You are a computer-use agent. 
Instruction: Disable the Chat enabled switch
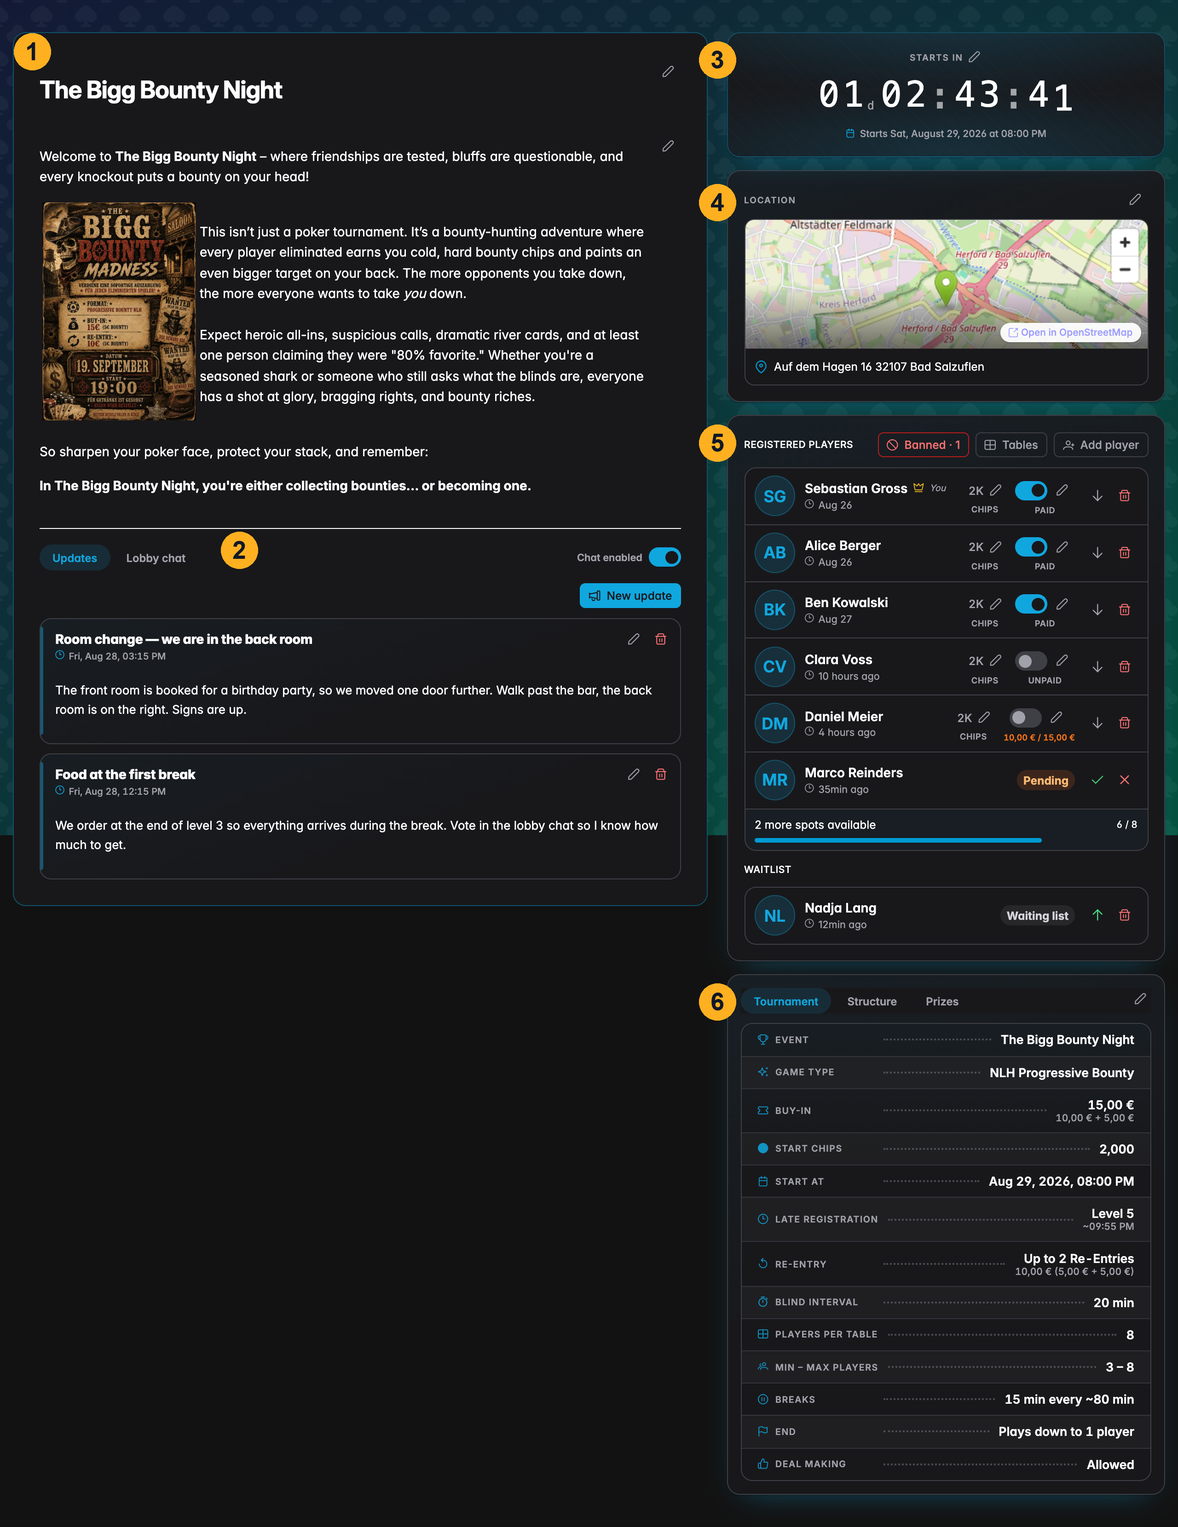(665, 557)
